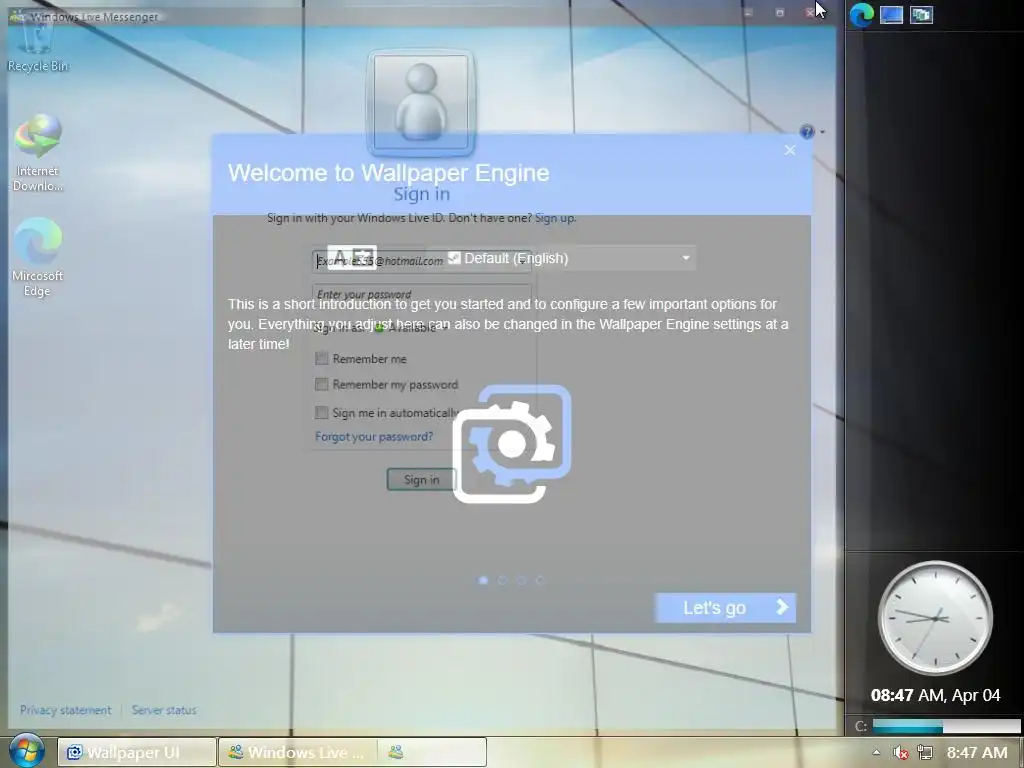Click the 08:47 AM, Apr 04 date text
The image size is (1024, 768).
(935, 696)
